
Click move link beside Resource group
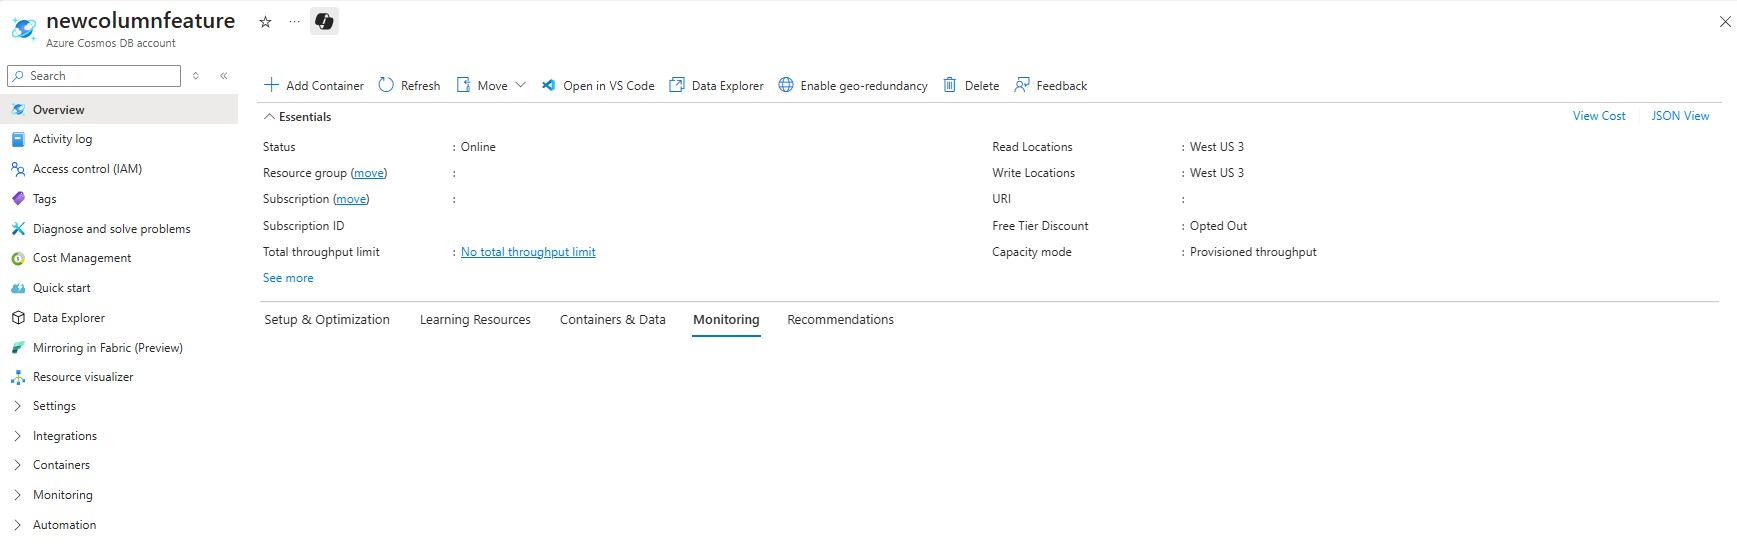[369, 173]
